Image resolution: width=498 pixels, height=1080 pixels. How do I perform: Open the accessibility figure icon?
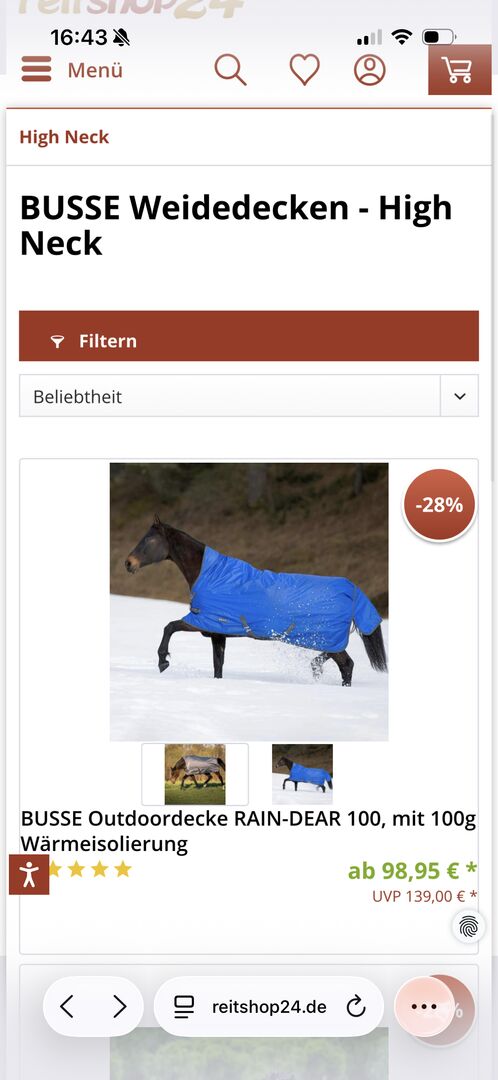29,874
